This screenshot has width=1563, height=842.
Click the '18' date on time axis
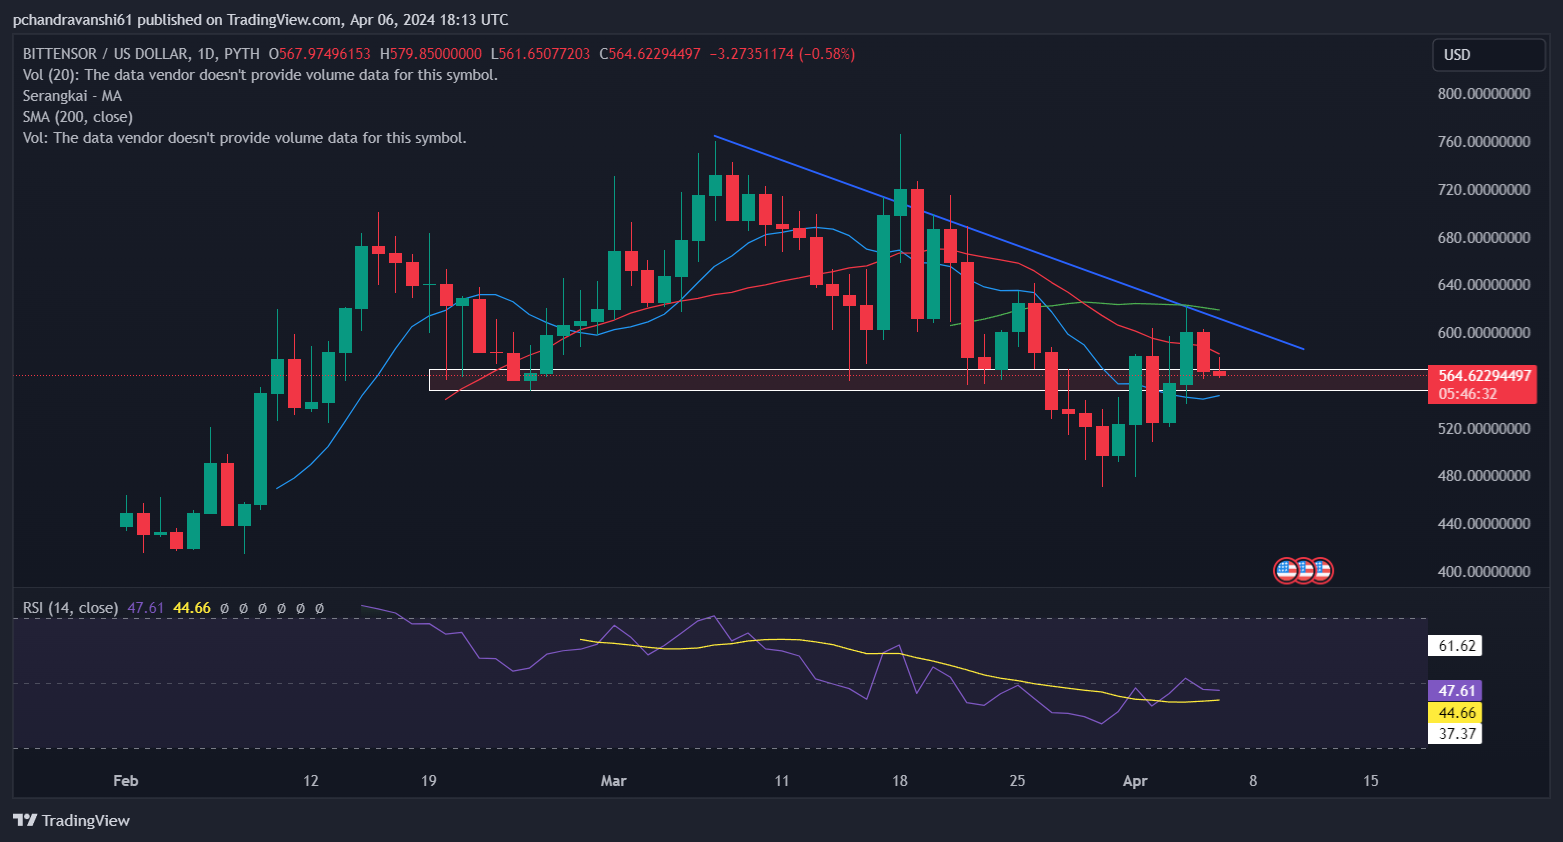coord(900,781)
